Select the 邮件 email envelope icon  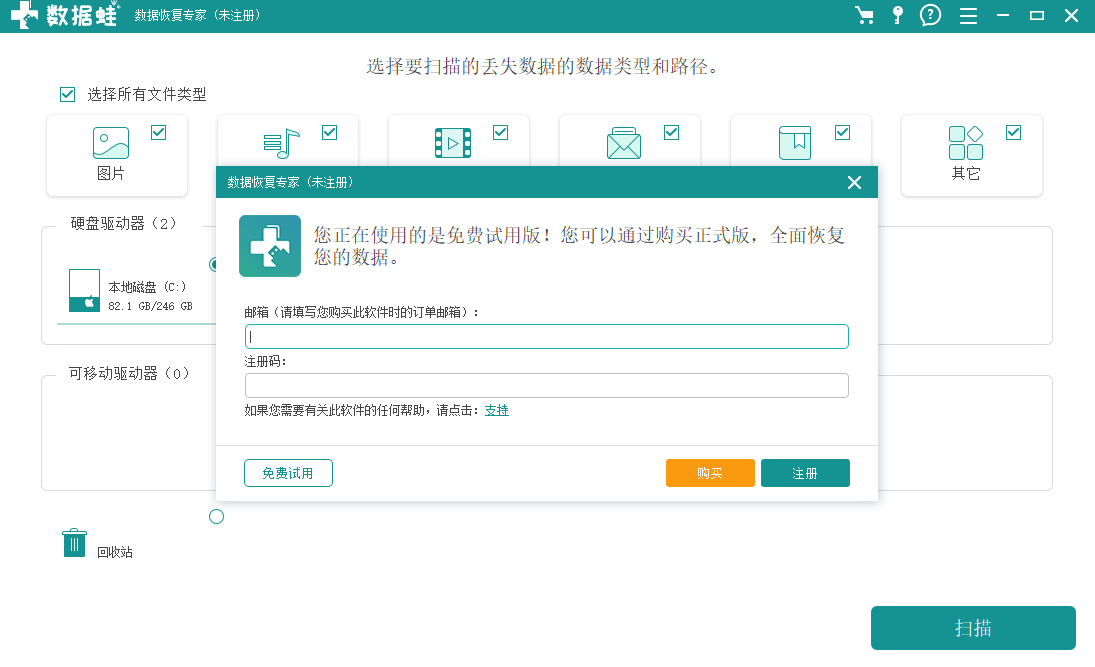(x=623, y=142)
